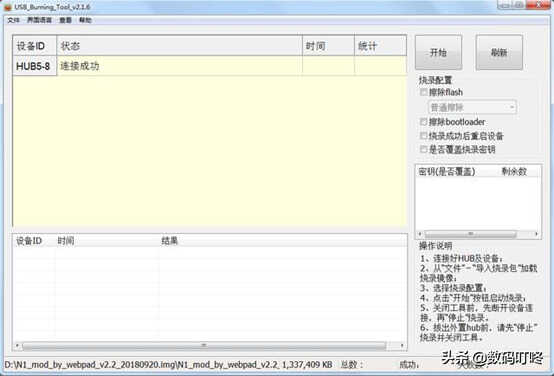Click the 1,337,409 KB size in status bar
This screenshot has width=554, height=376.
(x=307, y=365)
